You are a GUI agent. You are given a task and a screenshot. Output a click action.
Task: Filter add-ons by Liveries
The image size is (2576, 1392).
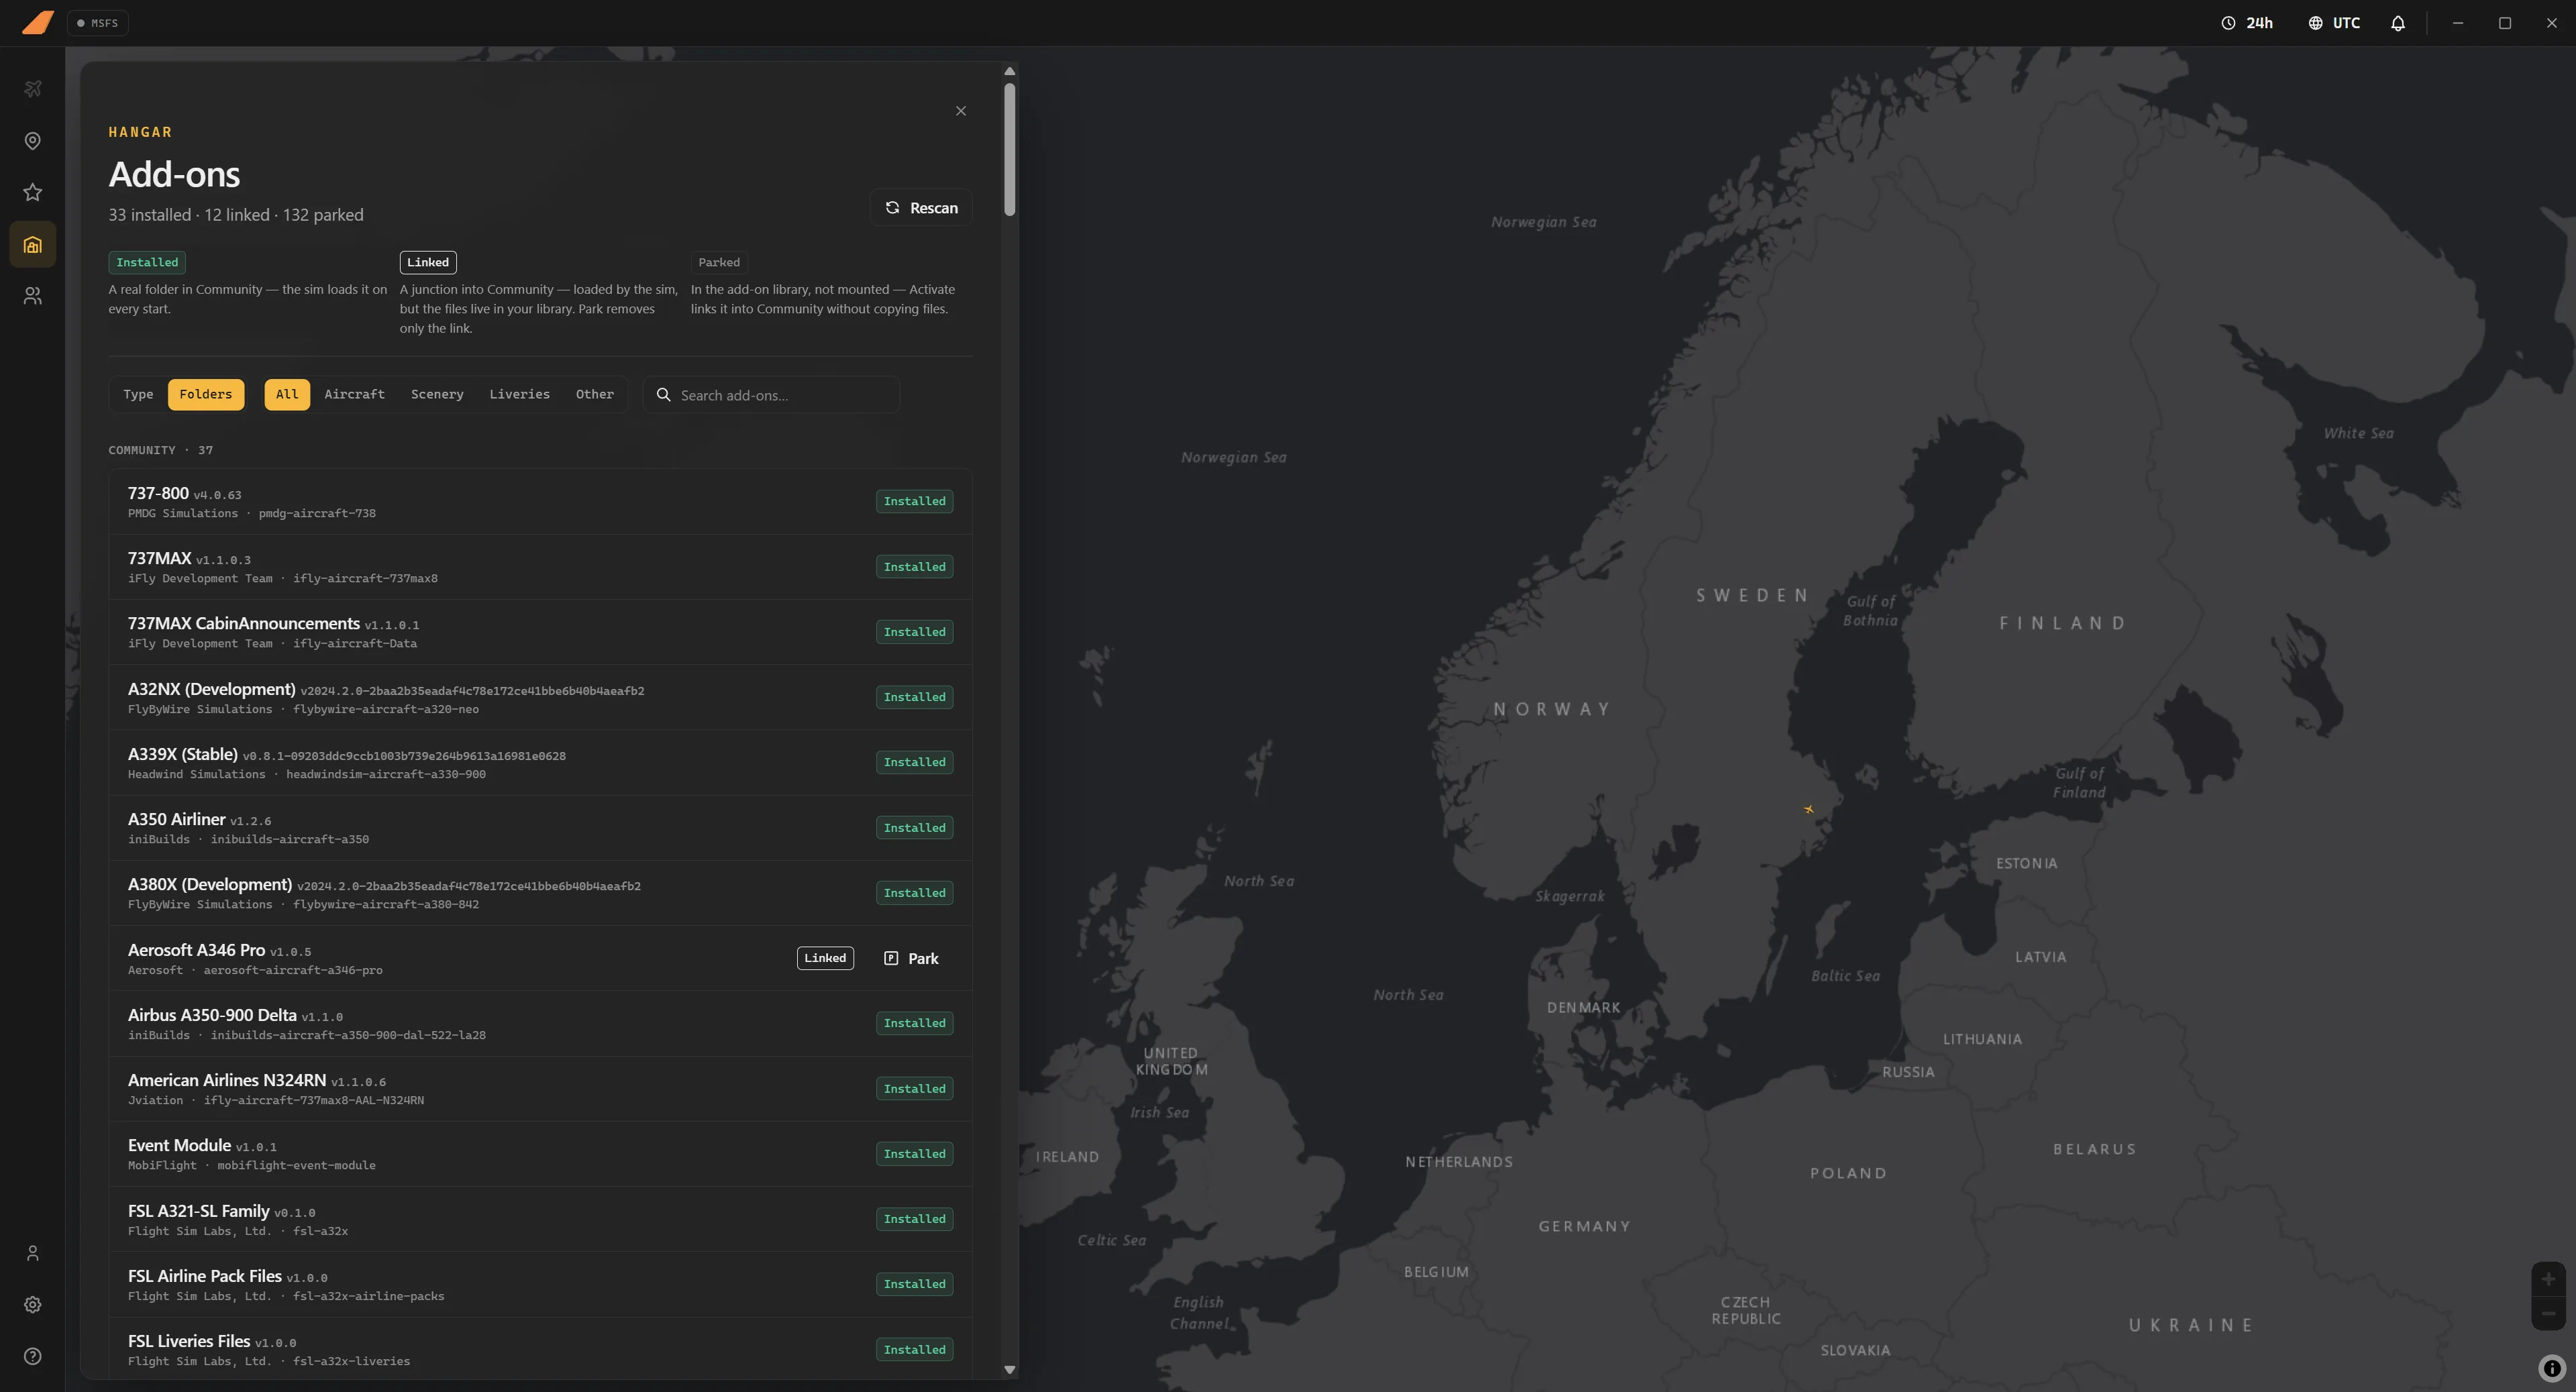[x=519, y=394]
